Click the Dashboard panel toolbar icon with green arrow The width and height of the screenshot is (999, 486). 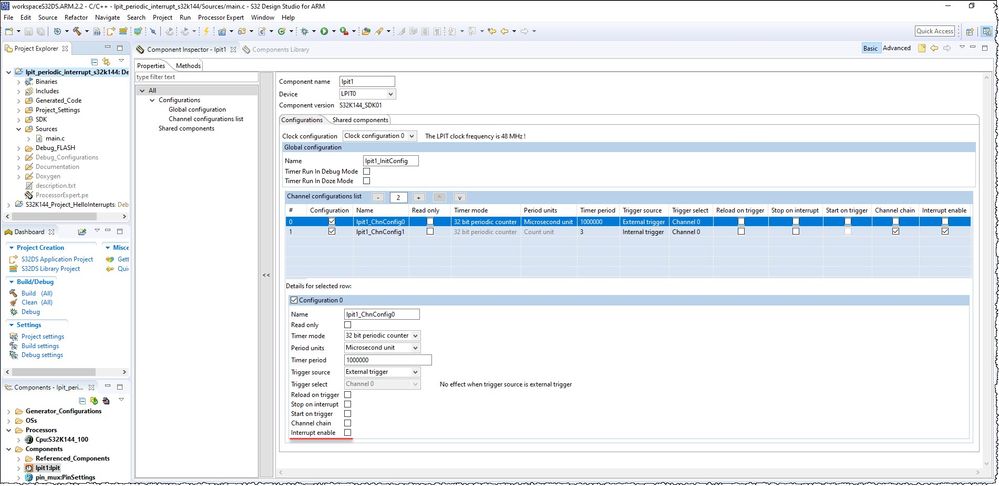(x=82, y=232)
